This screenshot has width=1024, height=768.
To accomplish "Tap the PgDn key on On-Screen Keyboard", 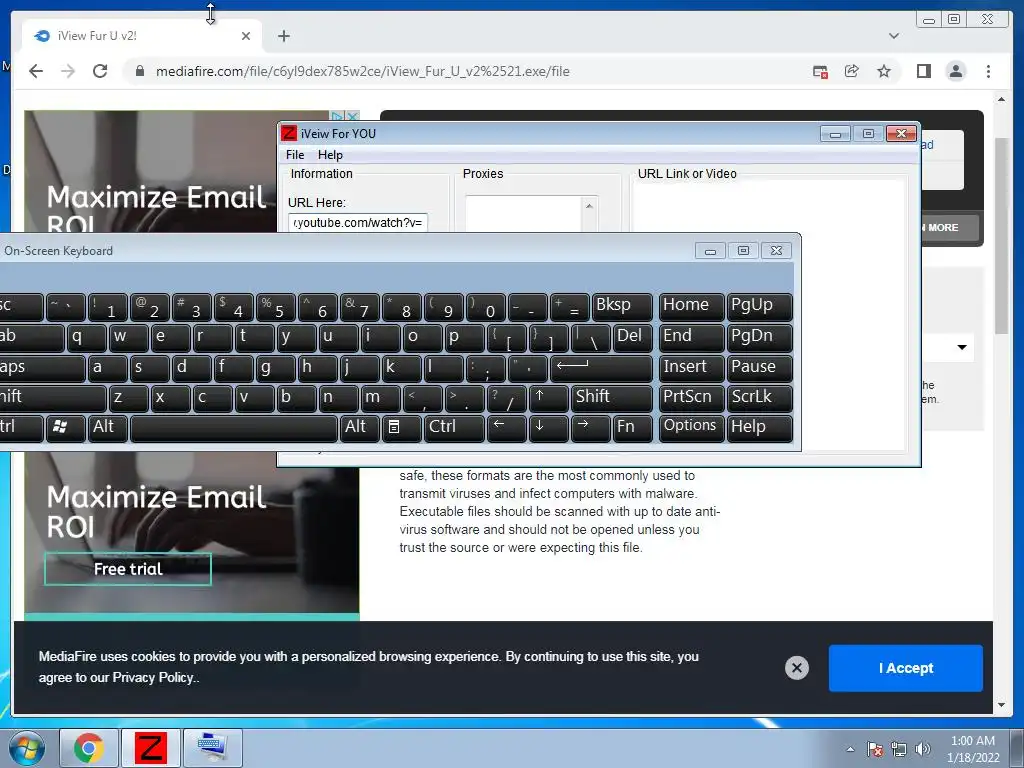I will [760, 337].
